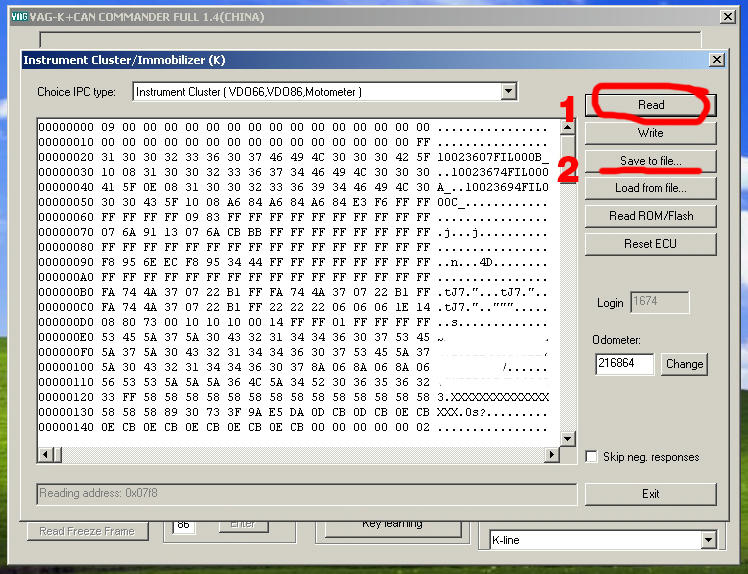Close the VAG-K+CAN Commander main window
This screenshot has height=574, width=748.
coord(727,17)
